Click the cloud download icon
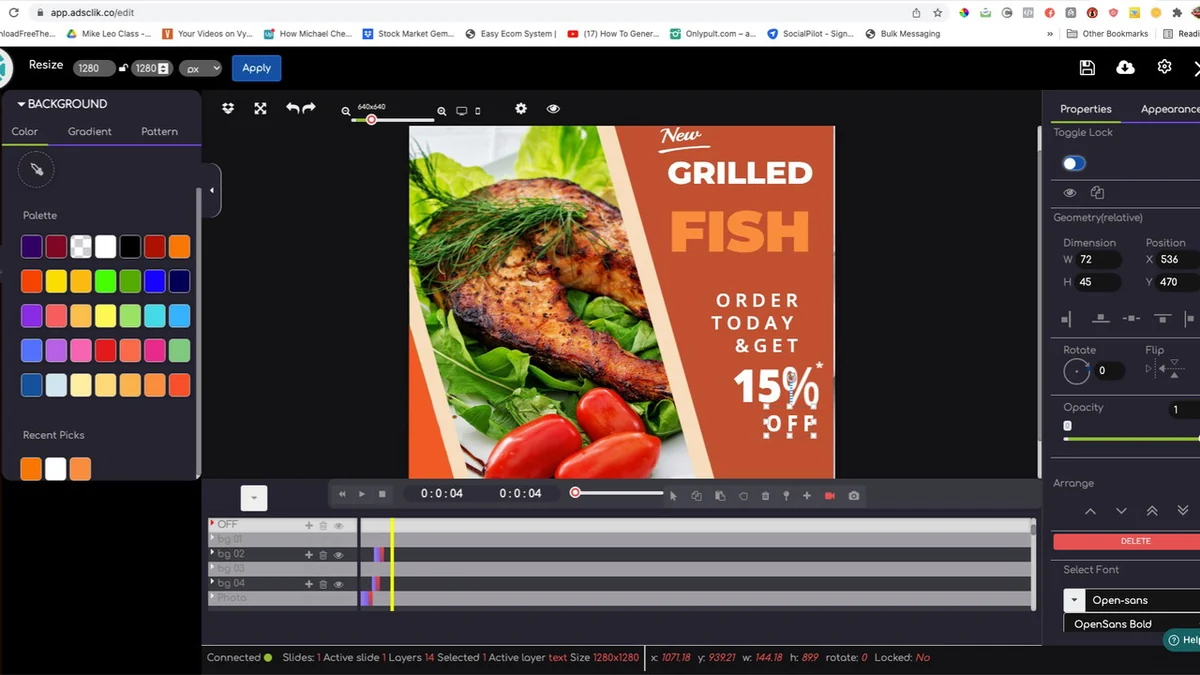This screenshot has height=675, width=1200. tap(1125, 67)
